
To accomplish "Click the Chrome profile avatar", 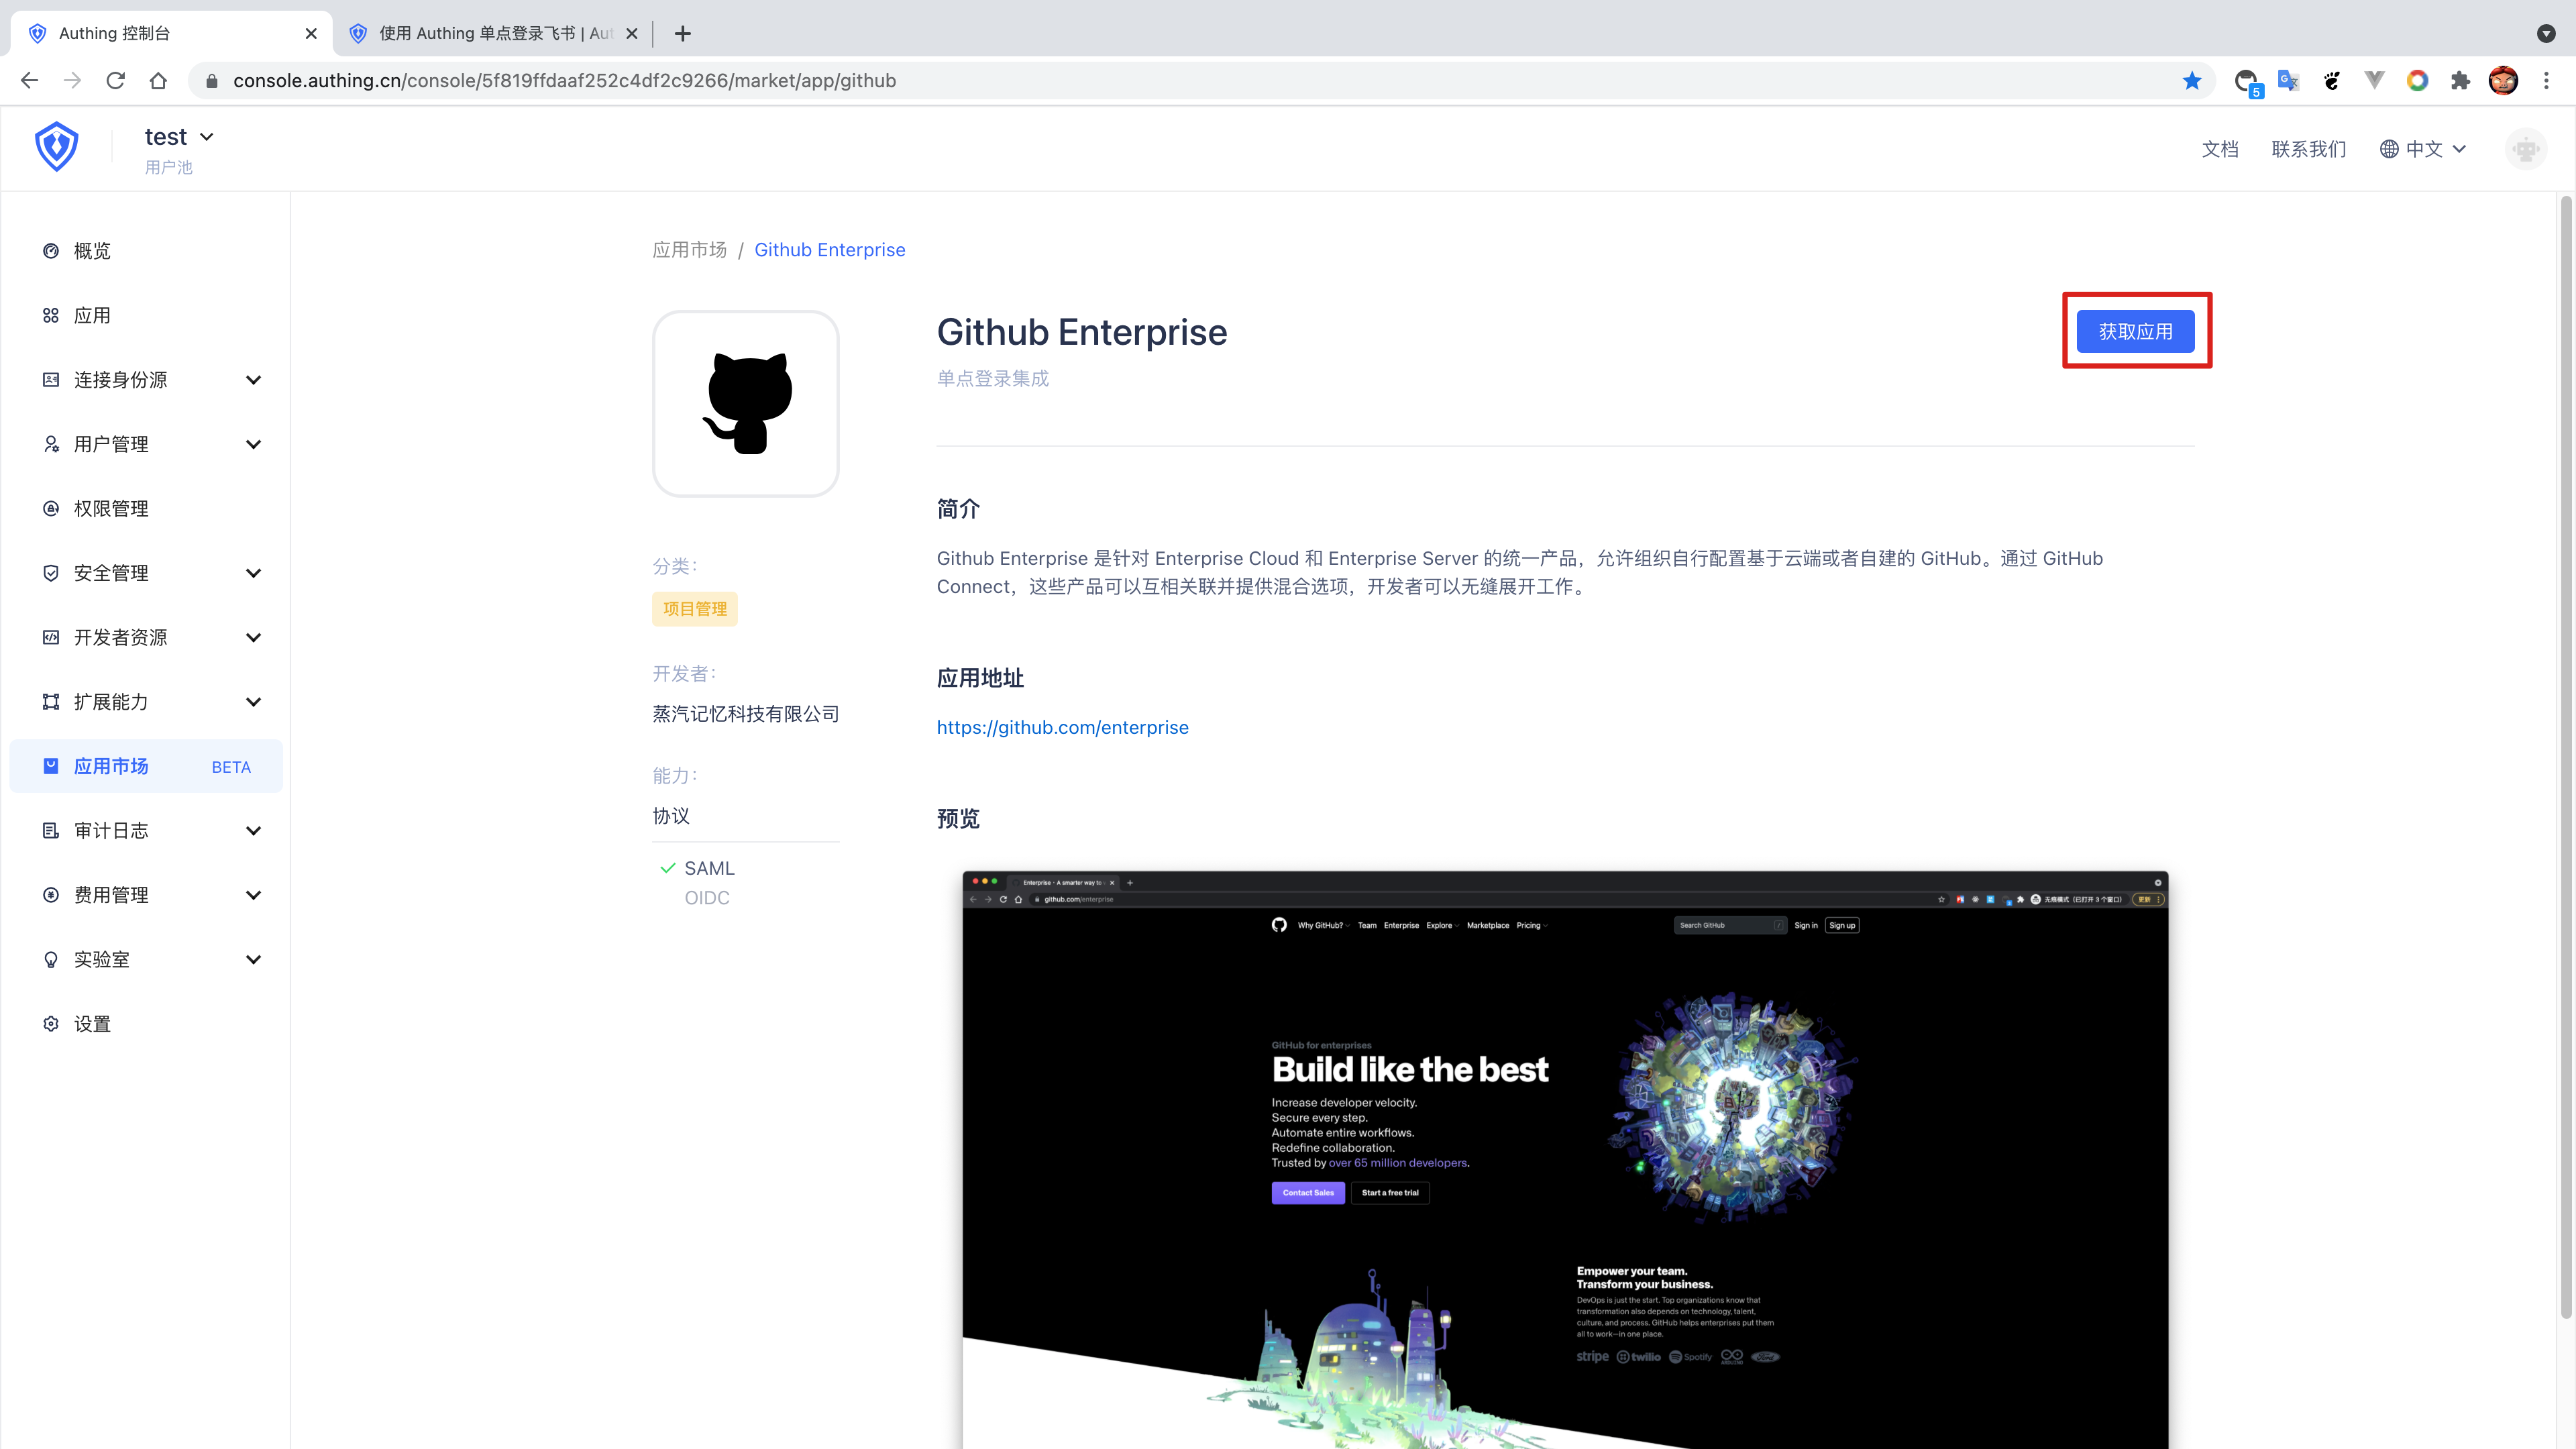I will tap(2503, 81).
